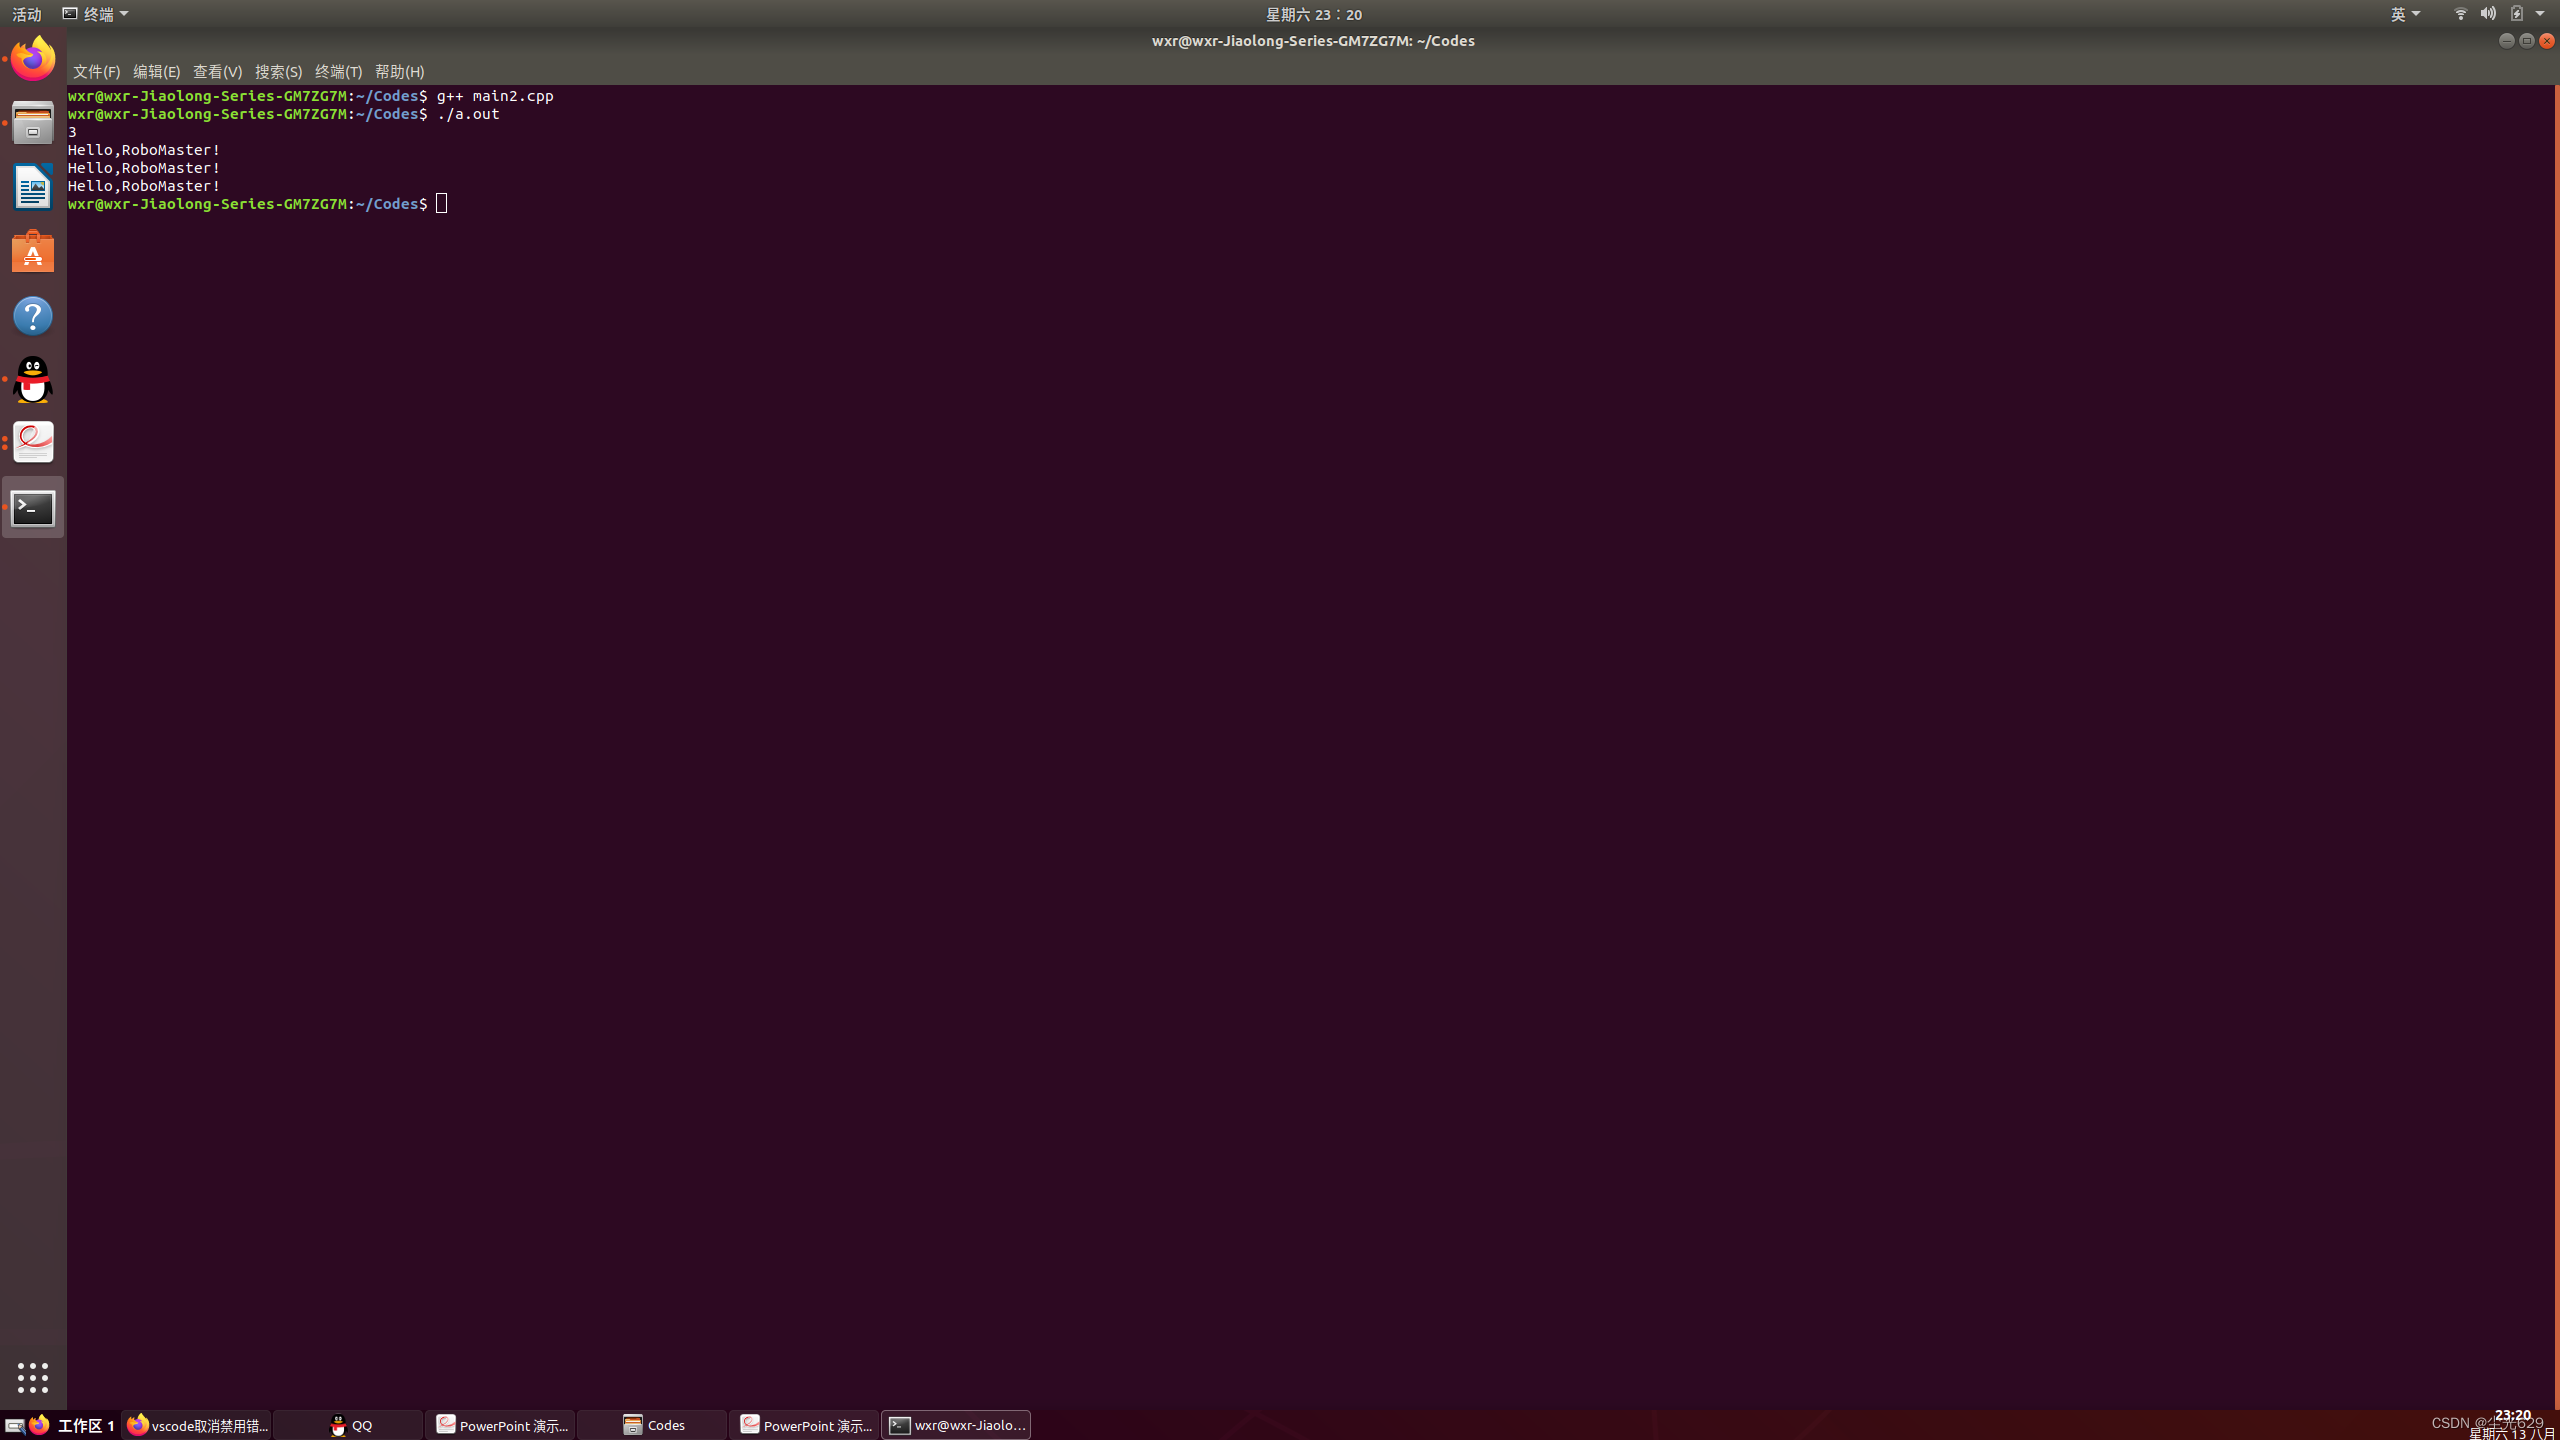Click the 活动 Activities button
2560x1440 pixels.
(x=27, y=14)
